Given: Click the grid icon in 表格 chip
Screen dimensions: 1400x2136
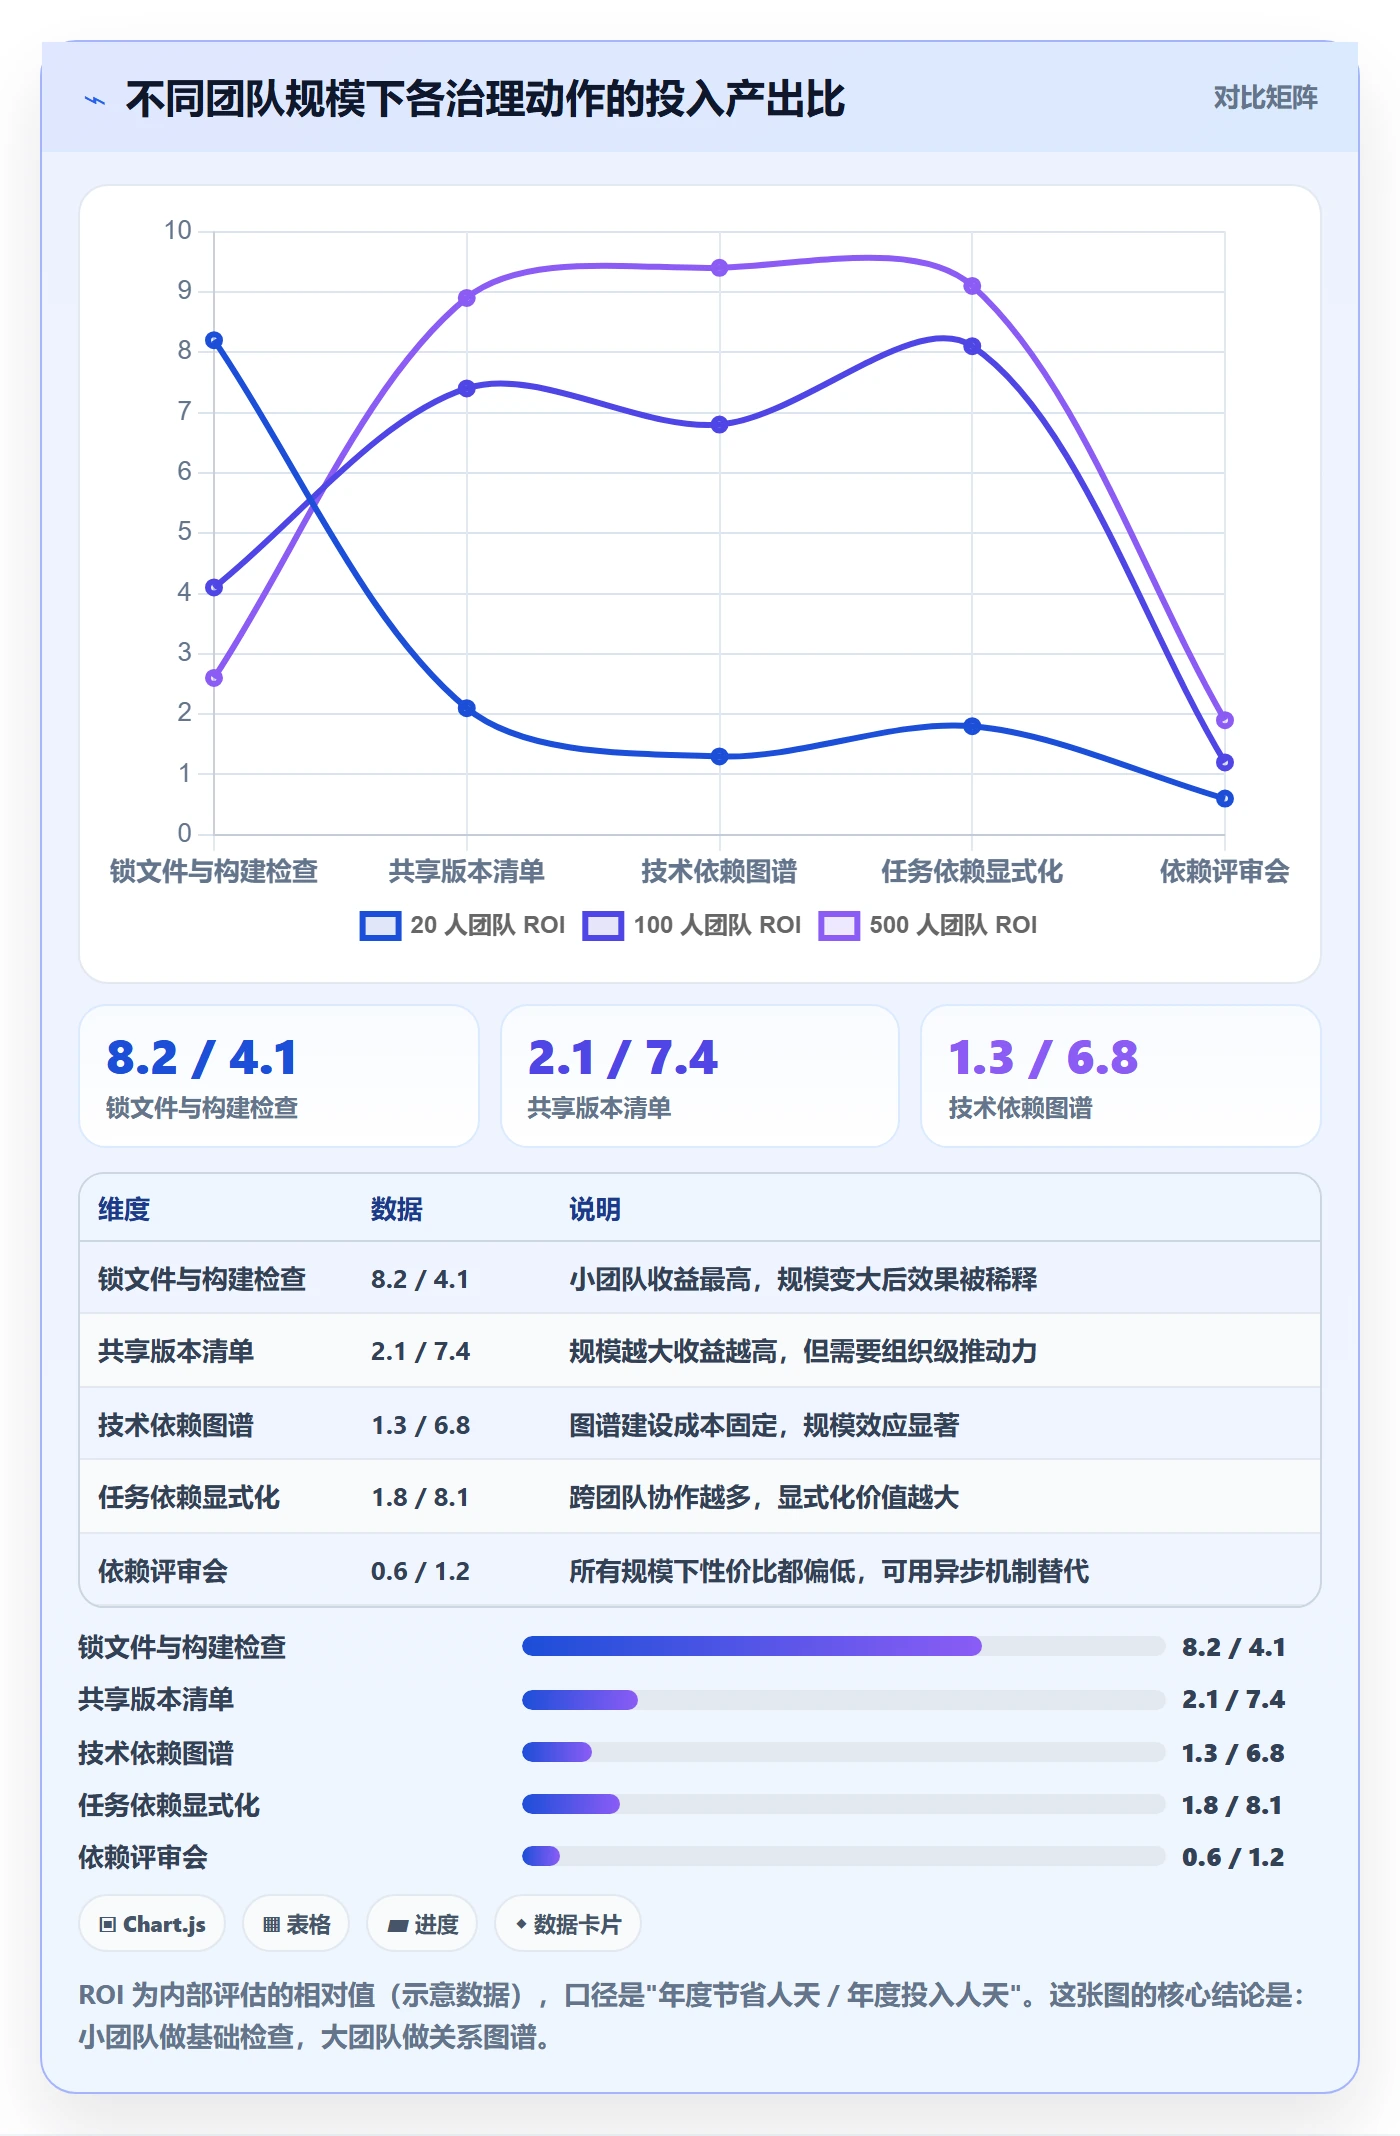Looking at the screenshot, I should pos(271,1925).
